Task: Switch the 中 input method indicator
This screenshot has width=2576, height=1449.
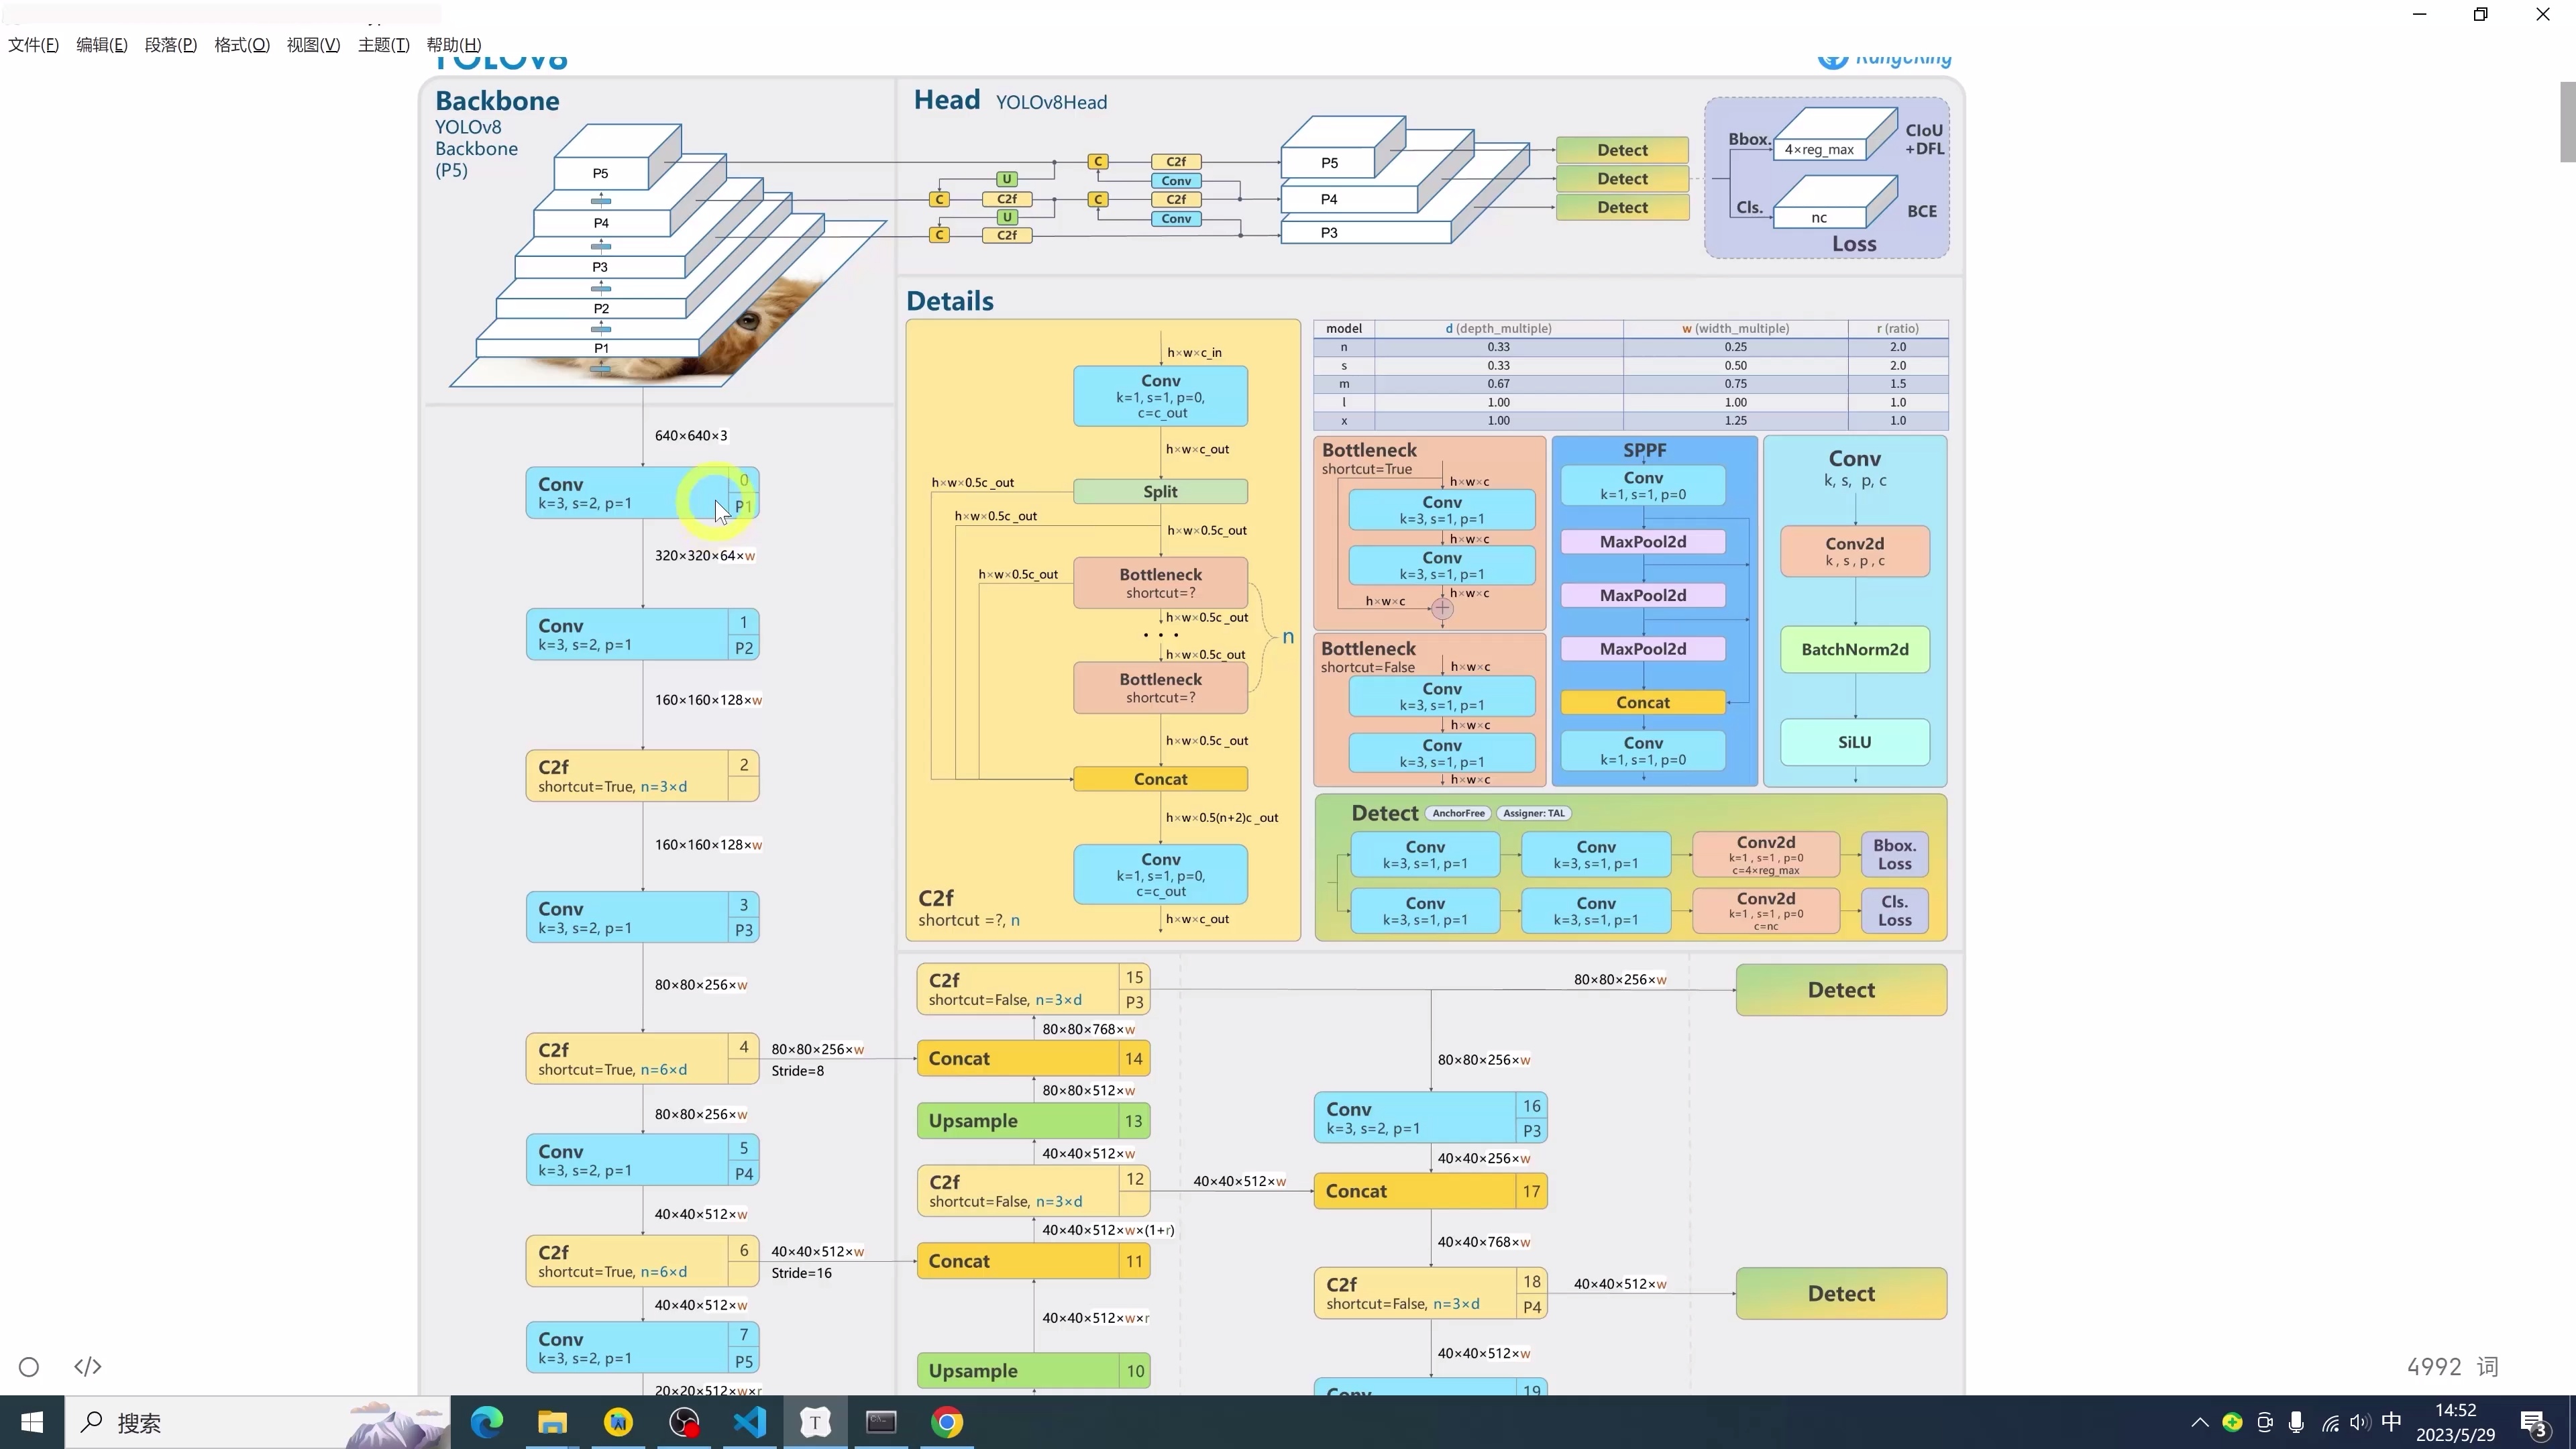Action: 2391,1422
